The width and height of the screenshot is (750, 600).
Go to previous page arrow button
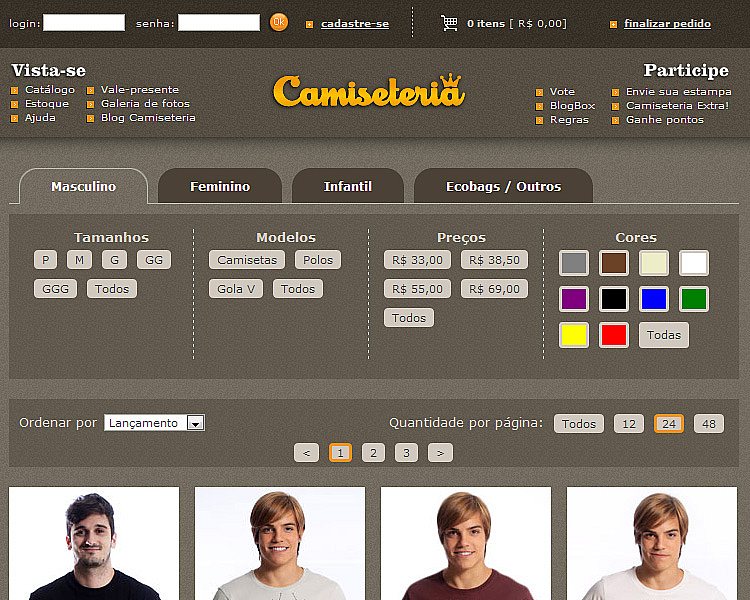click(307, 453)
